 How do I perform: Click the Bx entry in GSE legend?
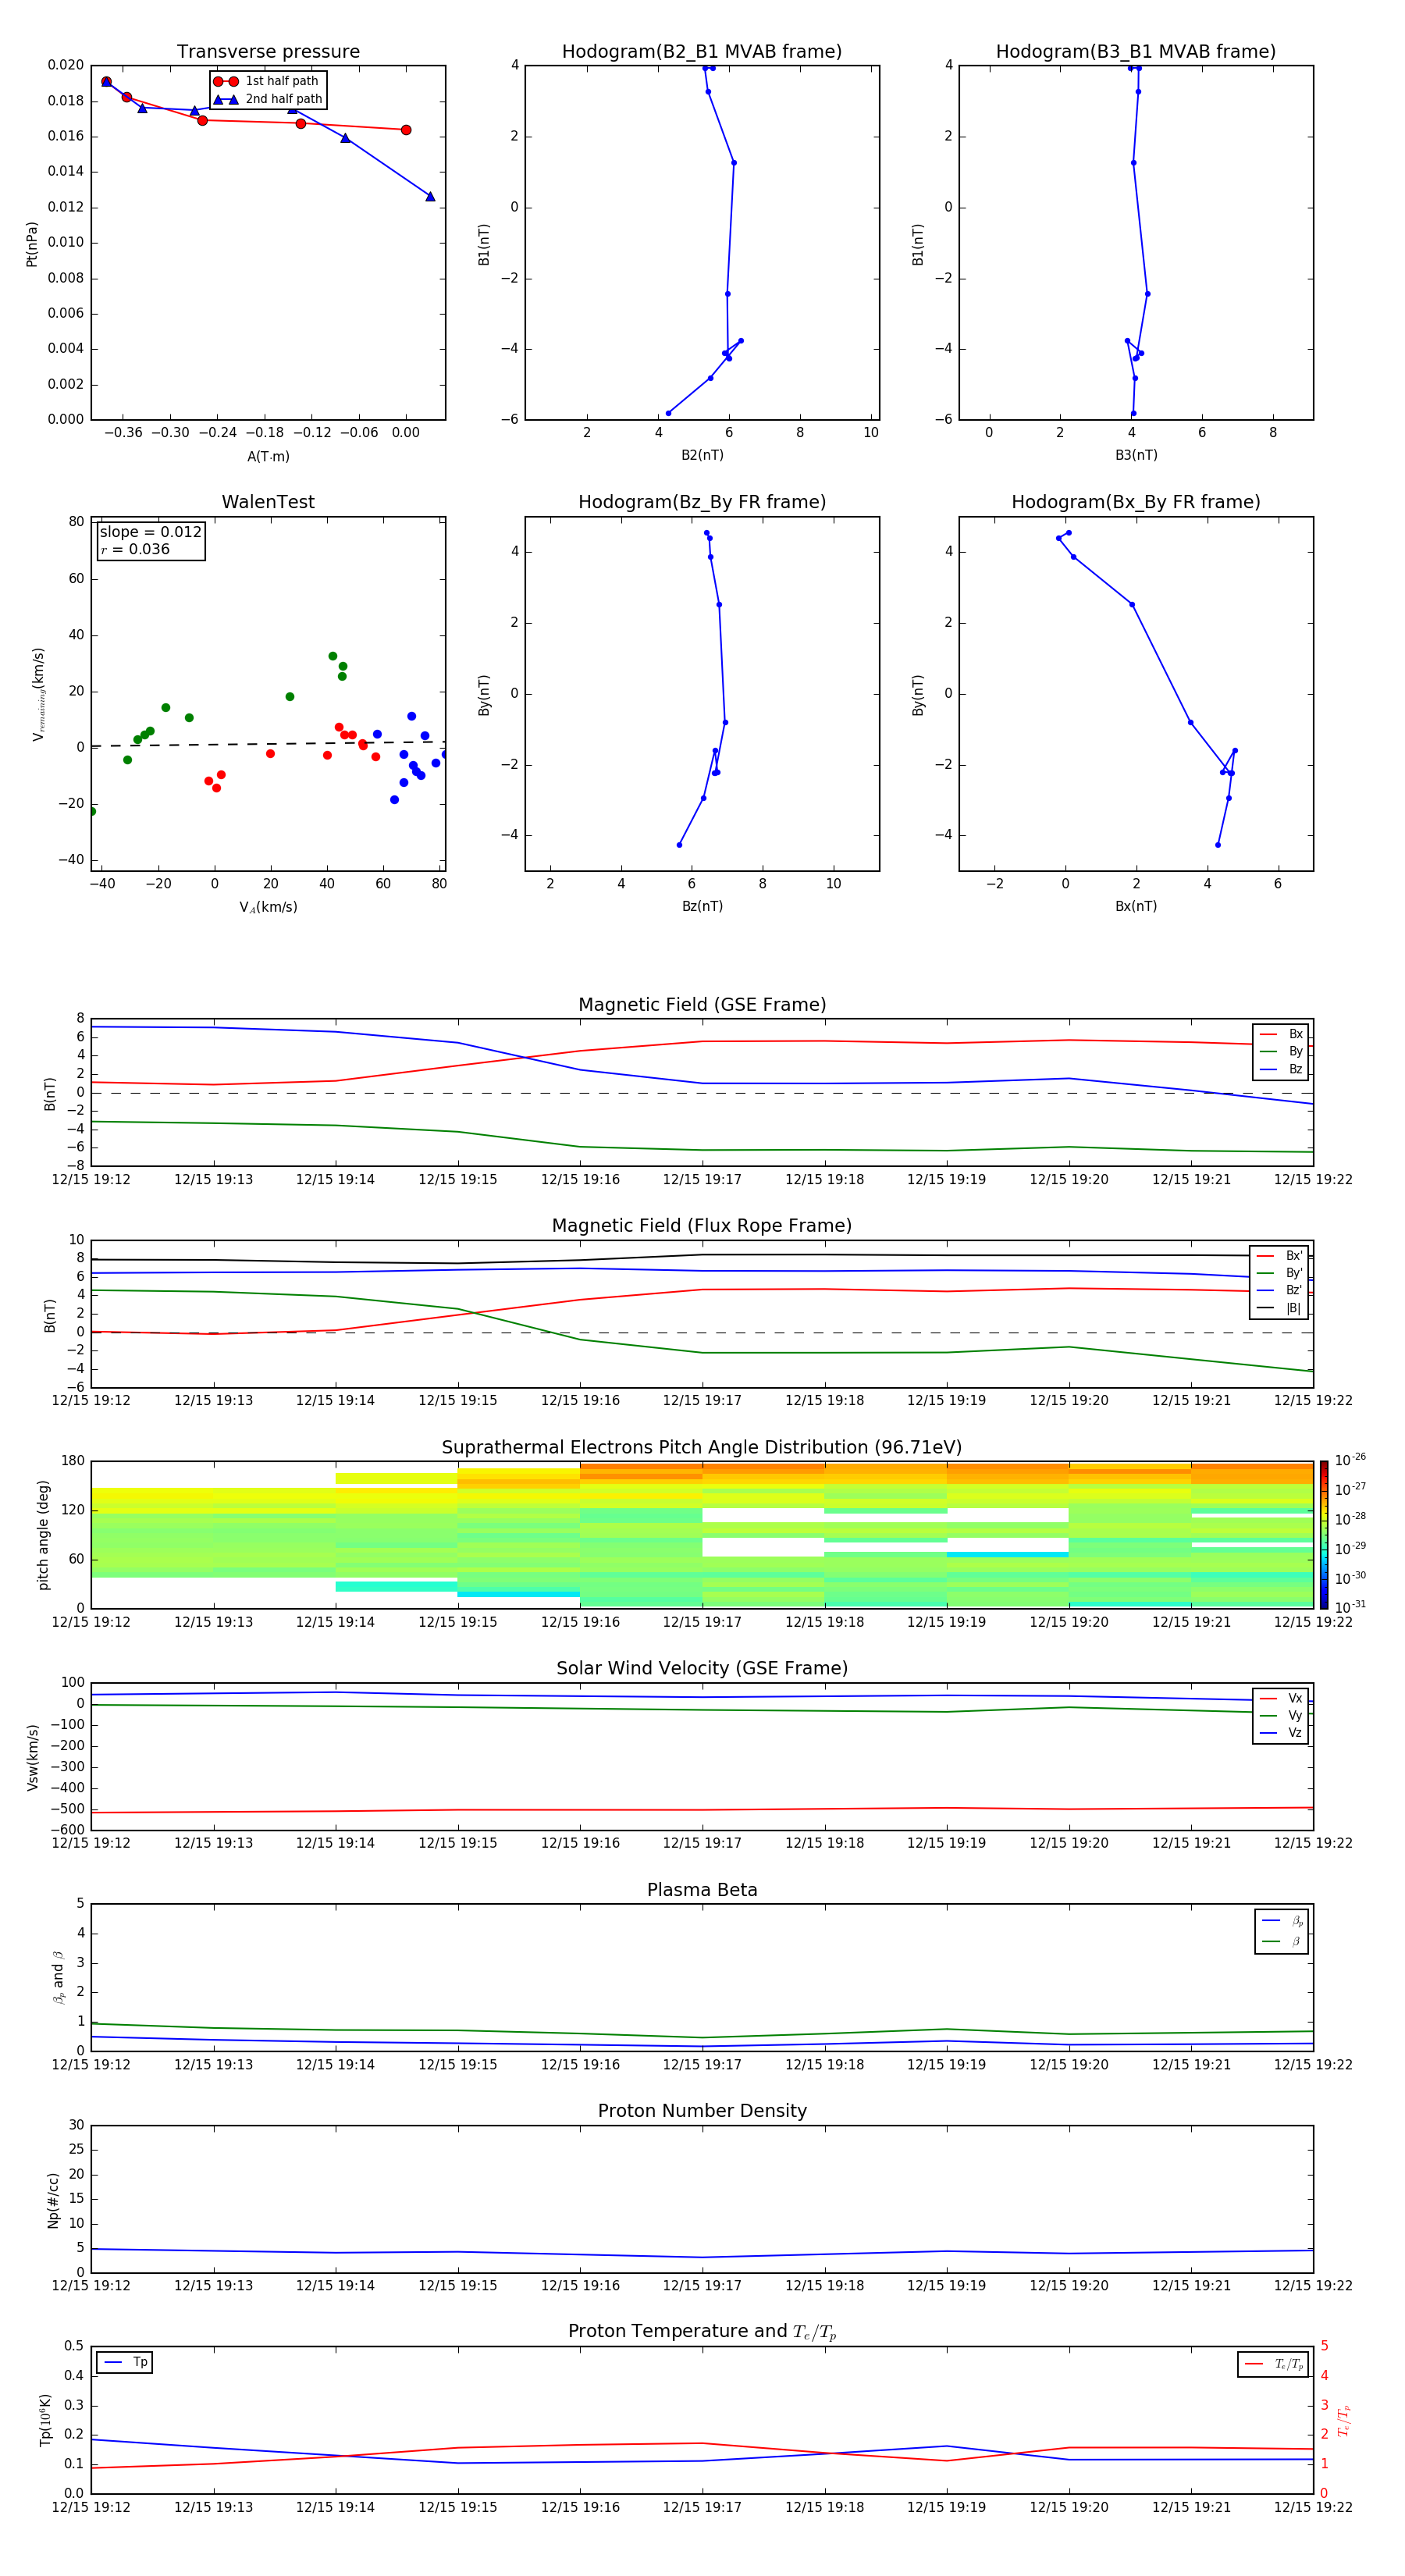1281,1034
